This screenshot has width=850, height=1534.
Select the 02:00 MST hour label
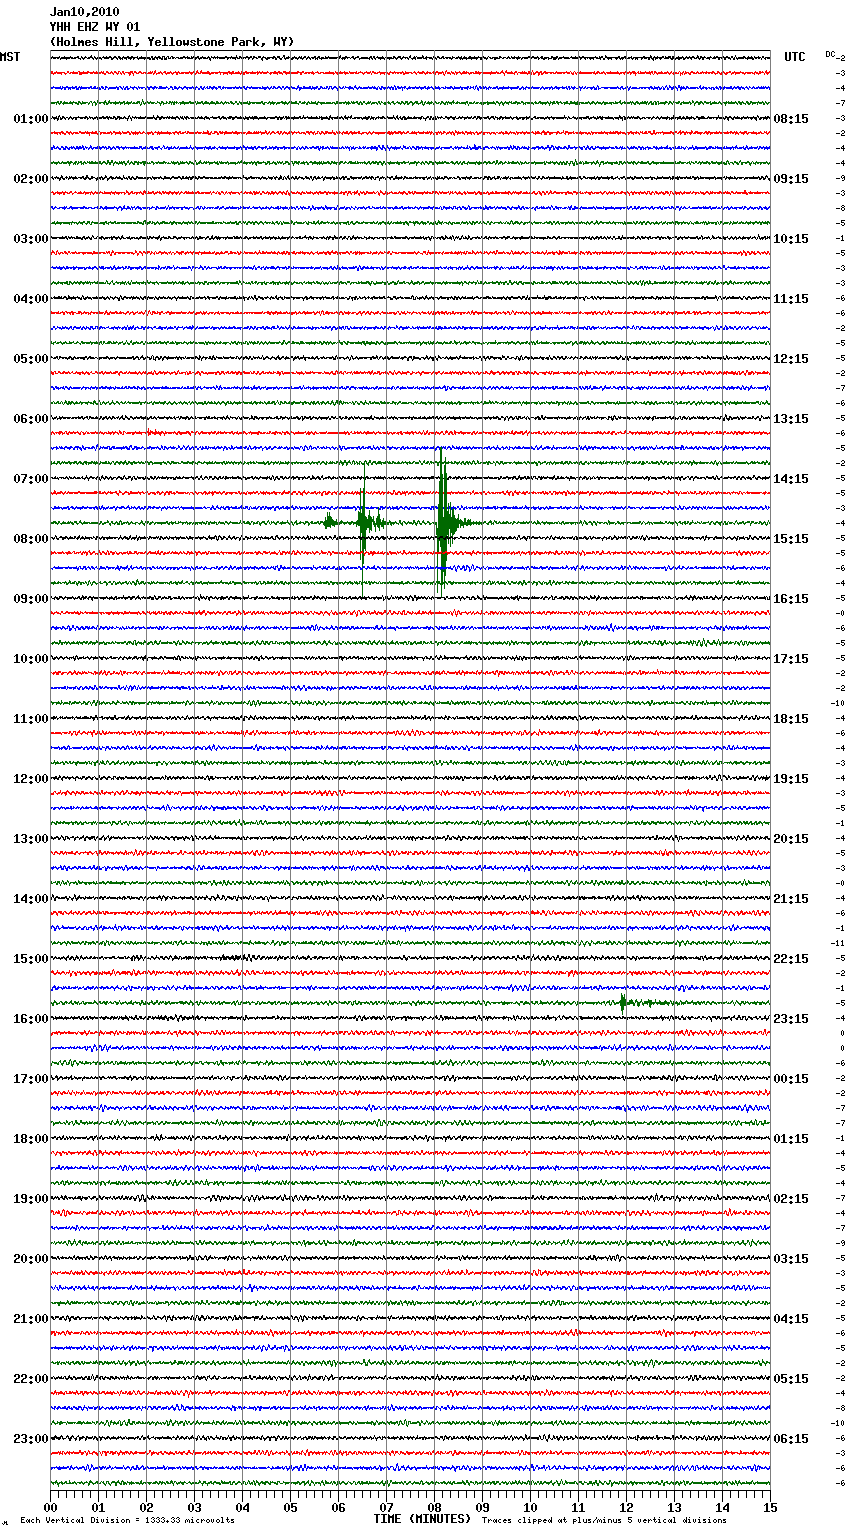(x=31, y=179)
